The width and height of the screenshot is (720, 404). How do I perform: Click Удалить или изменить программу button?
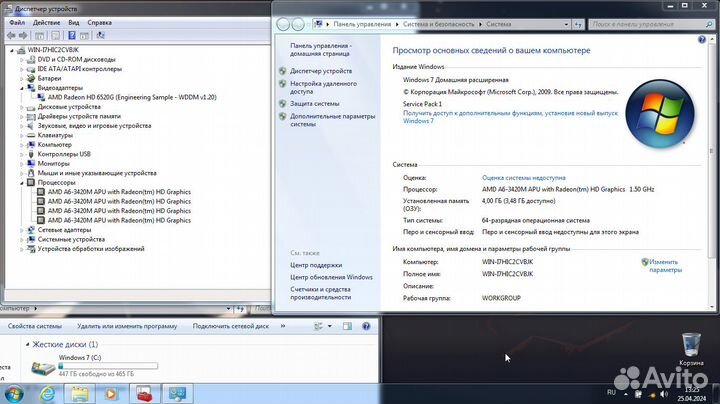pos(127,326)
